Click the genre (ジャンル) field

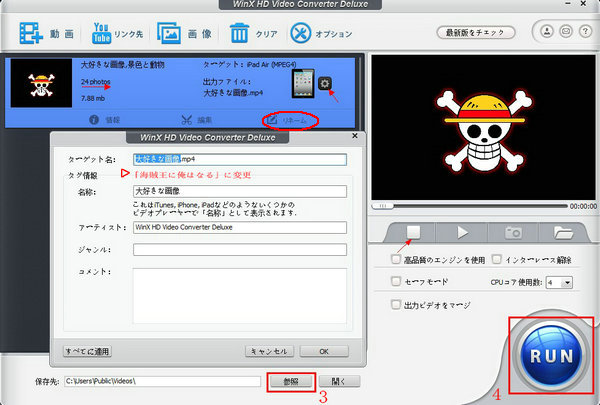point(240,250)
